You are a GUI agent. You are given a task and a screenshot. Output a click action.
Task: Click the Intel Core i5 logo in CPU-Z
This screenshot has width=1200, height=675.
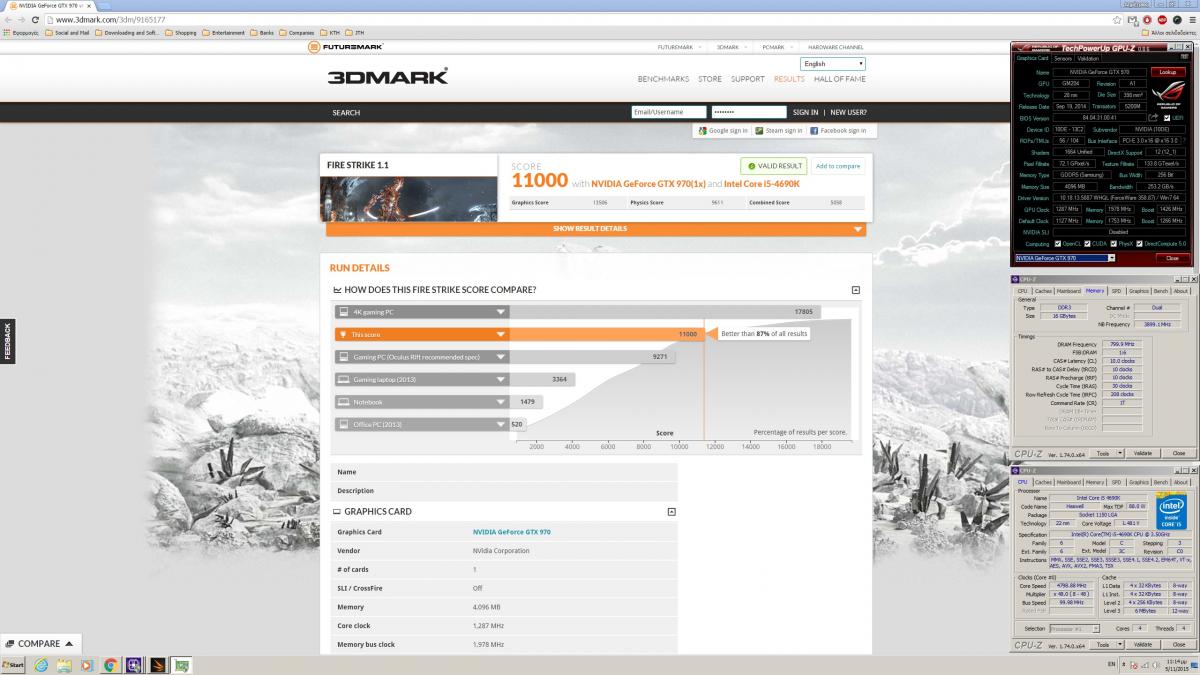point(1171,513)
